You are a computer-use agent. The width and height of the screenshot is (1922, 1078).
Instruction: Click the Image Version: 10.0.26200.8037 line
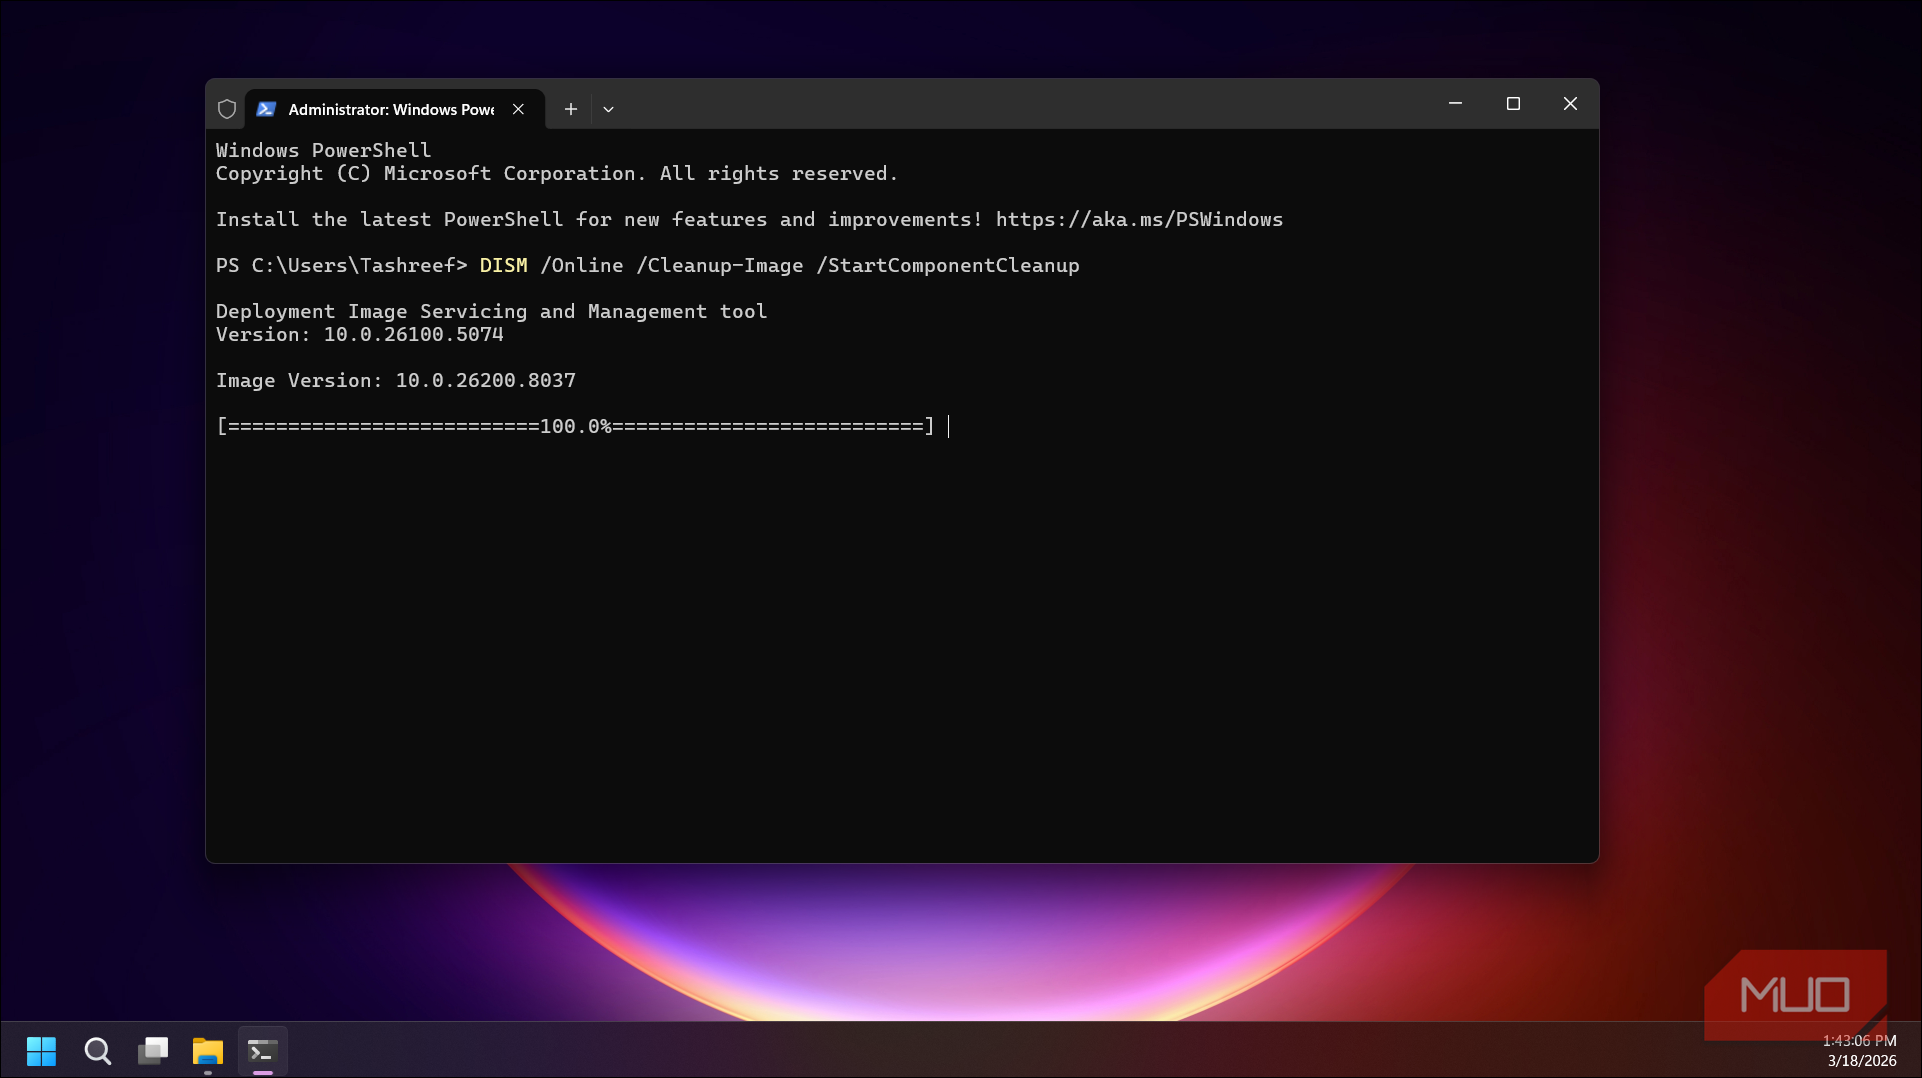[396, 380]
